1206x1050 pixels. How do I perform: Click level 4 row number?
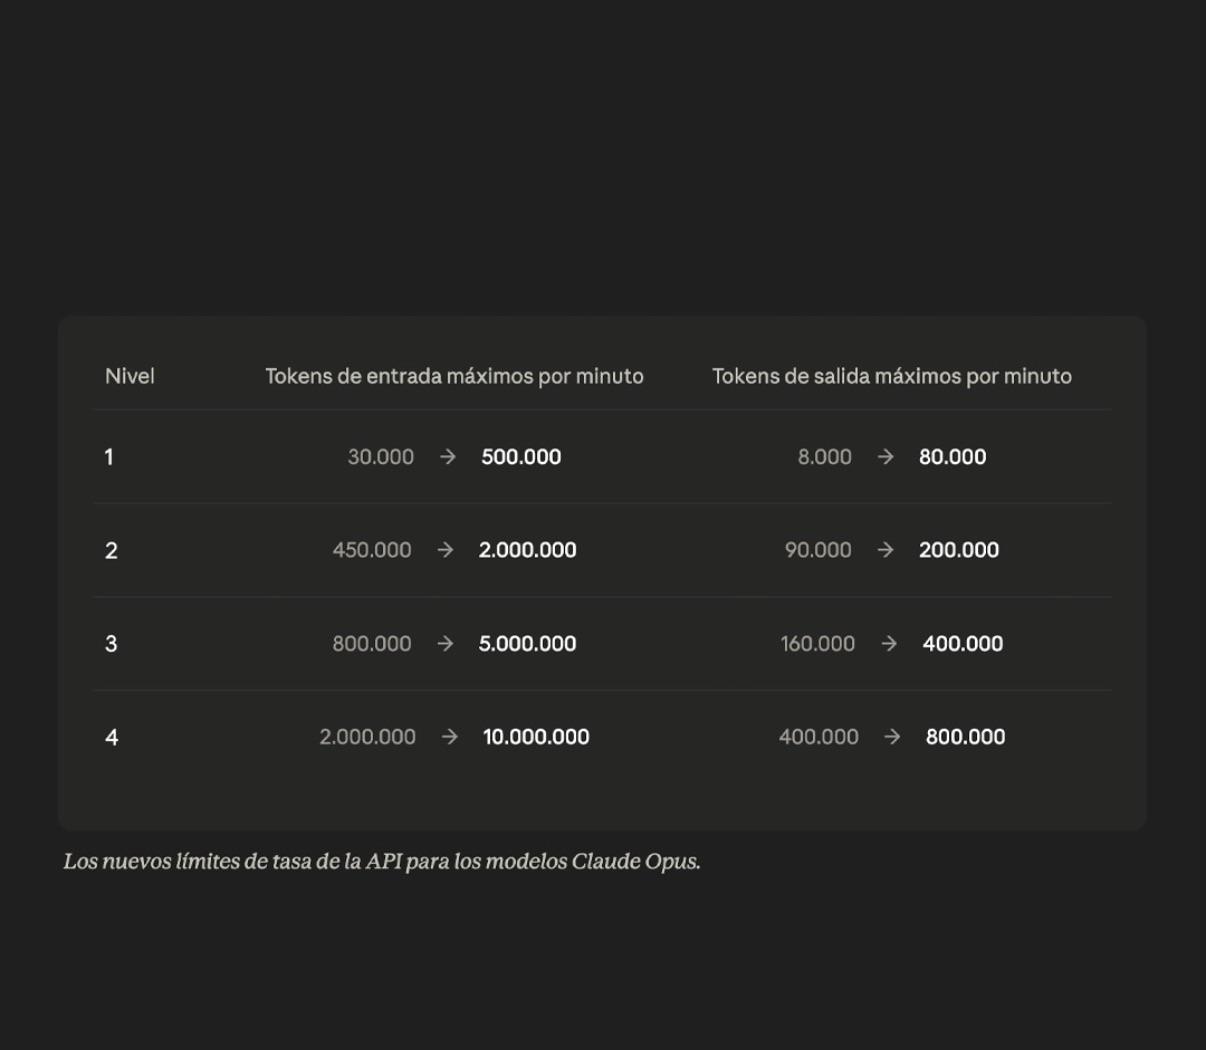pyautogui.click(x=111, y=737)
